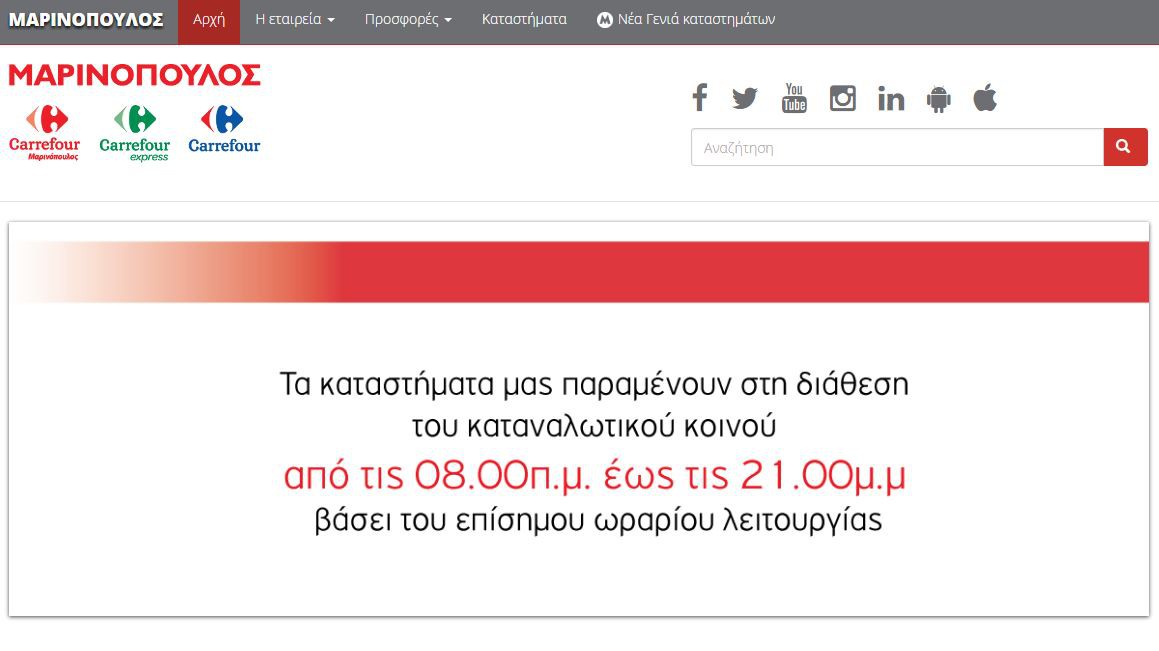Click the blue Carrefour logo
Screen dimensions: 1159x651
click(x=224, y=130)
